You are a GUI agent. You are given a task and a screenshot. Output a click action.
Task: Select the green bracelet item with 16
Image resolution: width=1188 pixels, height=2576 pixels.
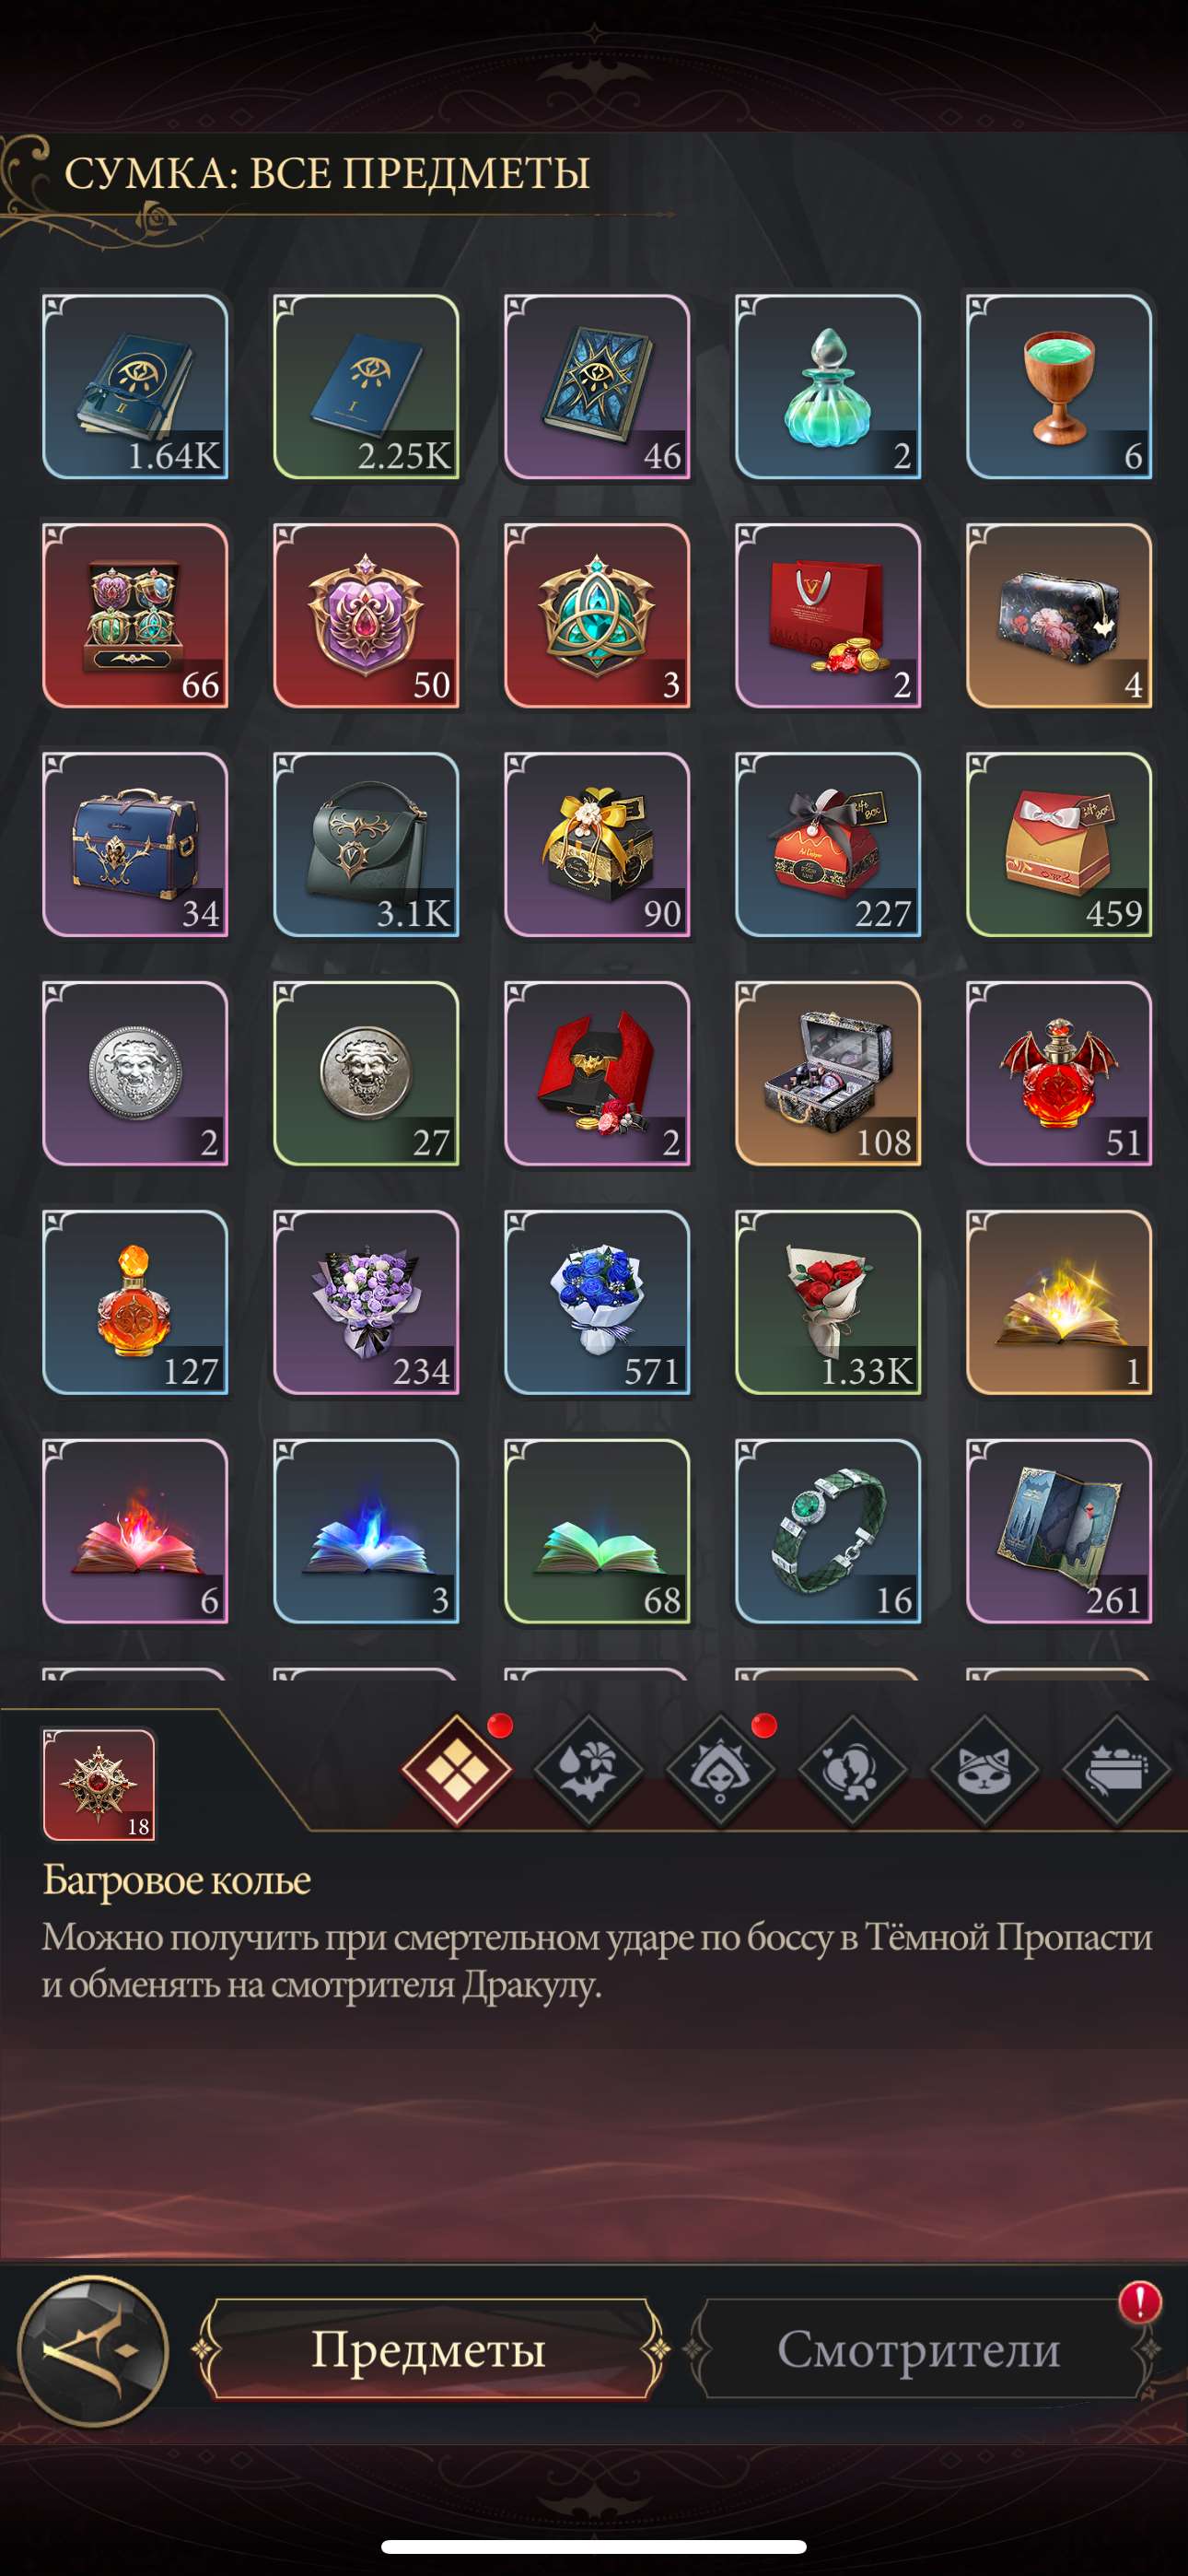tap(828, 1530)
